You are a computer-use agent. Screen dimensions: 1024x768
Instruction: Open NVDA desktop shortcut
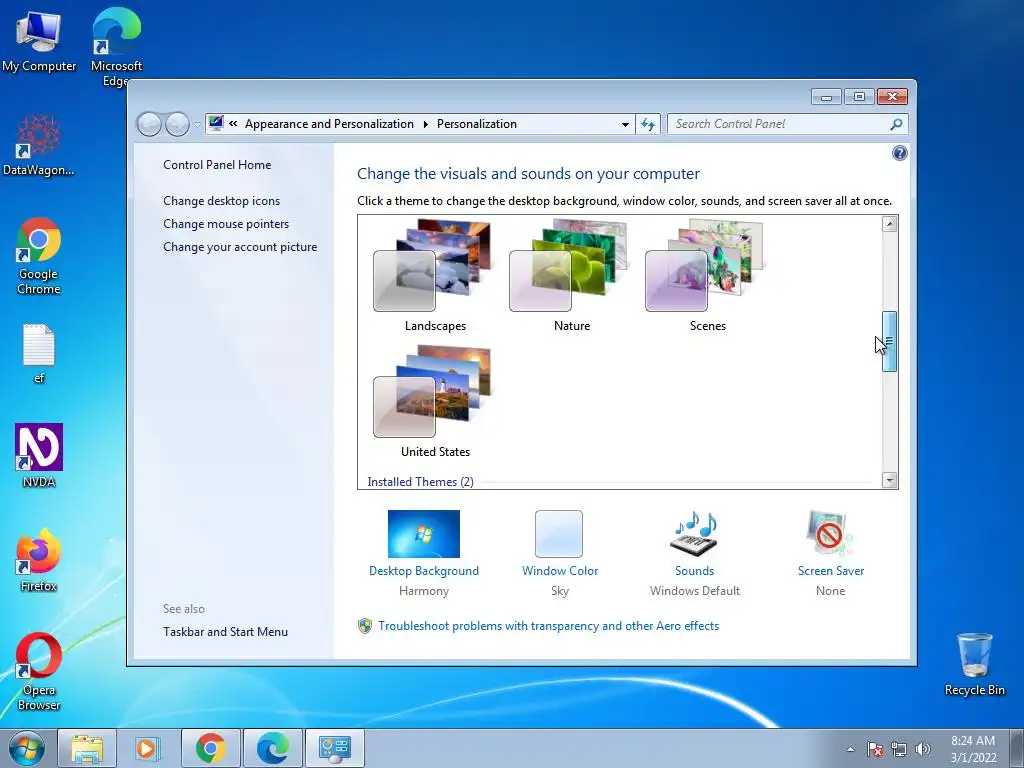click(x=39, y=455)
